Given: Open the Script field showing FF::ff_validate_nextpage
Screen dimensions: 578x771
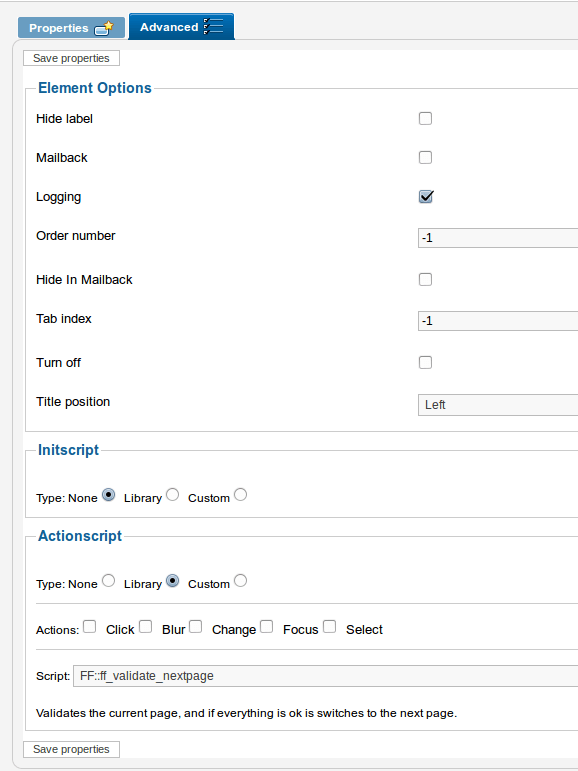Looking at the screenshot, I should click(326, 676).
